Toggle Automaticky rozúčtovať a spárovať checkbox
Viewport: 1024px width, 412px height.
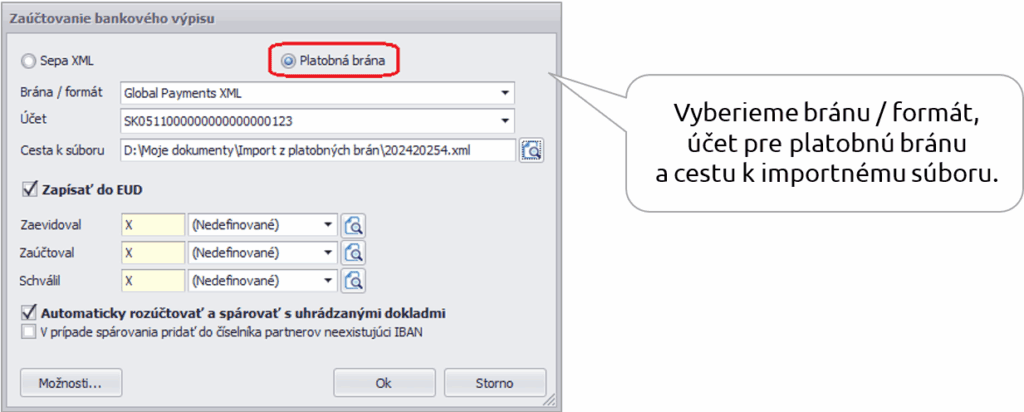click(27, 312)
